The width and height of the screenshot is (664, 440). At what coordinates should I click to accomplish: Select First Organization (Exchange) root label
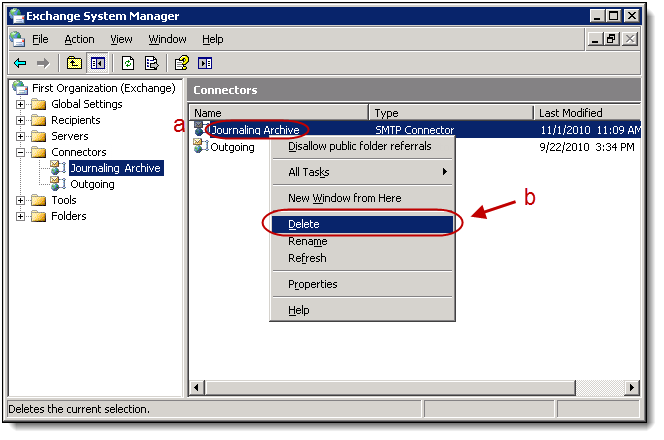104,88
